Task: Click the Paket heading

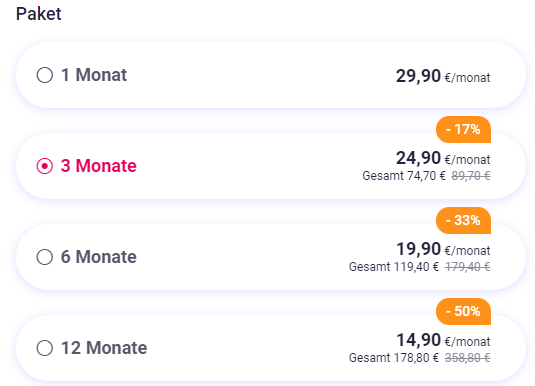Action: [39, 14]
